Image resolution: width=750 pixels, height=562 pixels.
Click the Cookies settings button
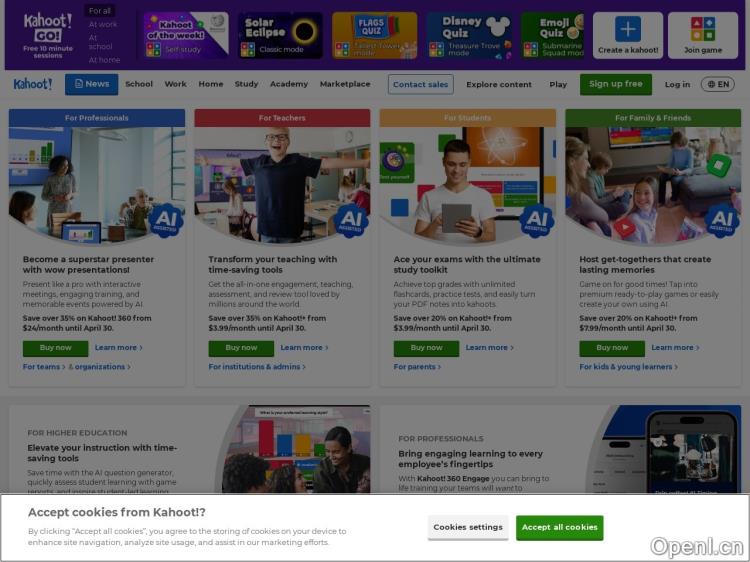[468, 528]
